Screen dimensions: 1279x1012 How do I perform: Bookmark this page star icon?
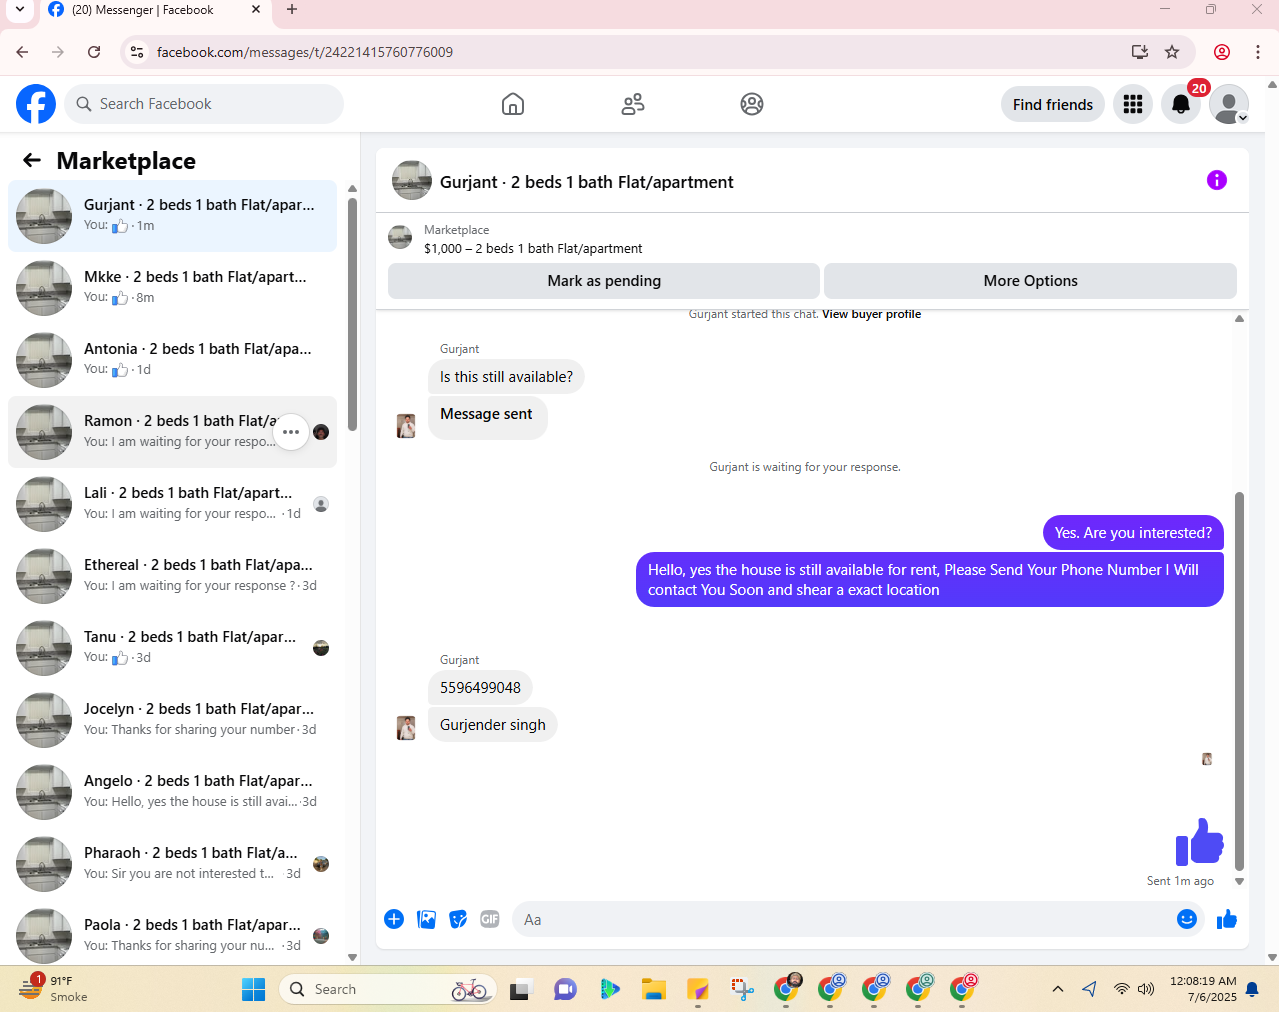(x=1172, y=52)
